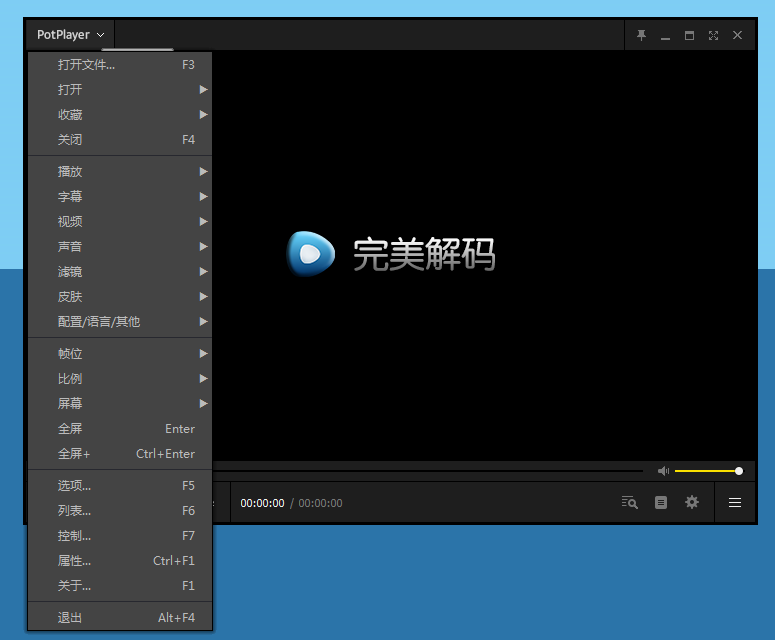The width and height of the screenshot is (775, 640).
Task: Open the playlist search icon
Action: pyautogui.click(x=629, y=503)
